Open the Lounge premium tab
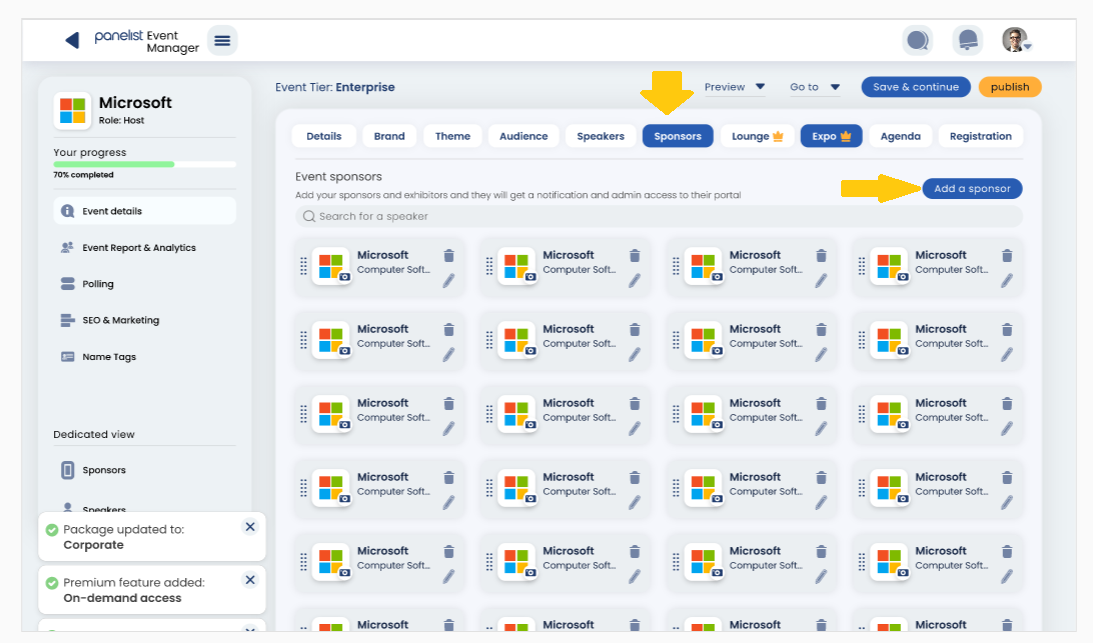Image resolution: width=1093 pixels, height=643 pixels. 757,136
